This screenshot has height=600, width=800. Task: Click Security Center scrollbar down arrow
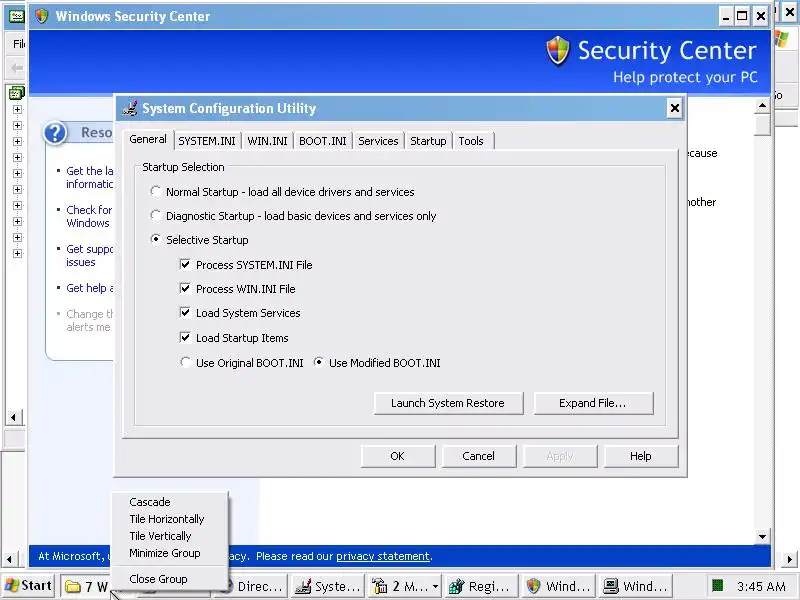tap(762, 536)
